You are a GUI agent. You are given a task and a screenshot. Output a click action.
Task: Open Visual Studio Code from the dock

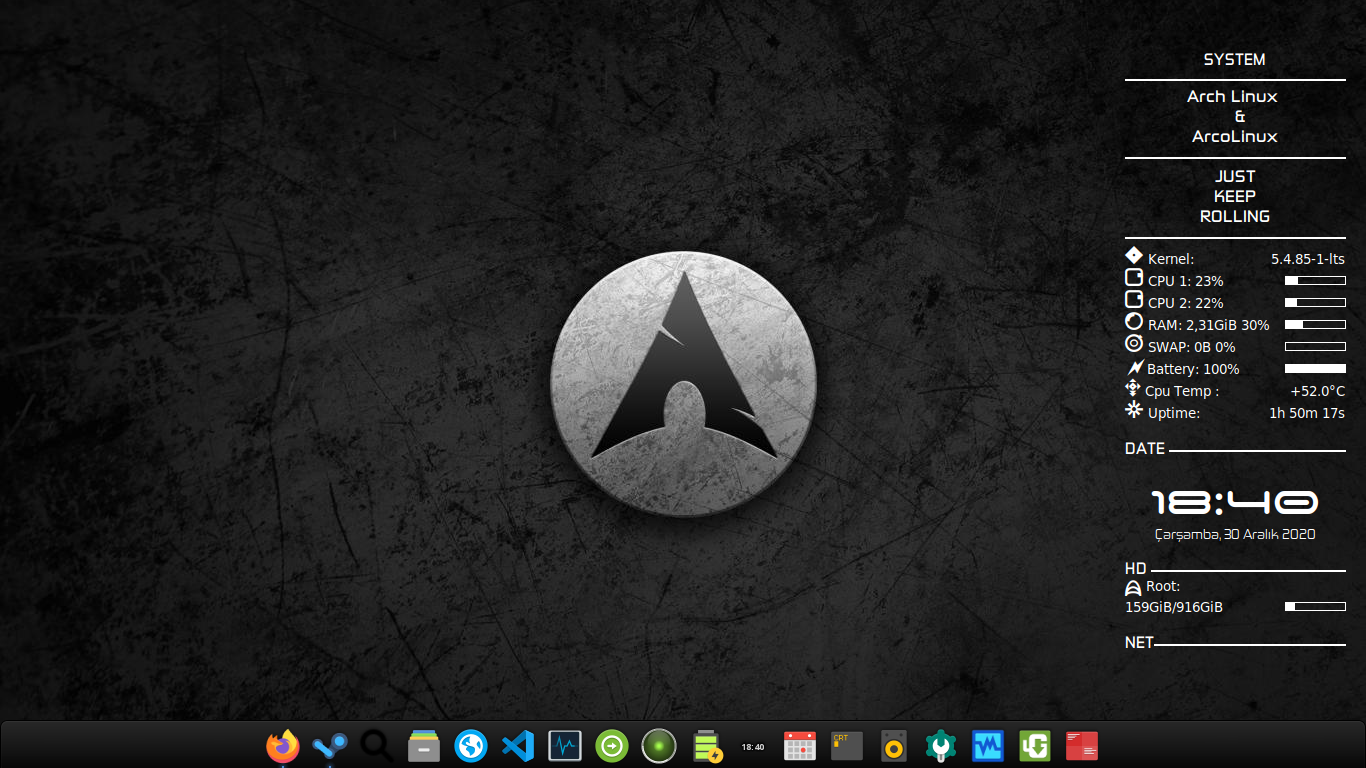[518, 746]
